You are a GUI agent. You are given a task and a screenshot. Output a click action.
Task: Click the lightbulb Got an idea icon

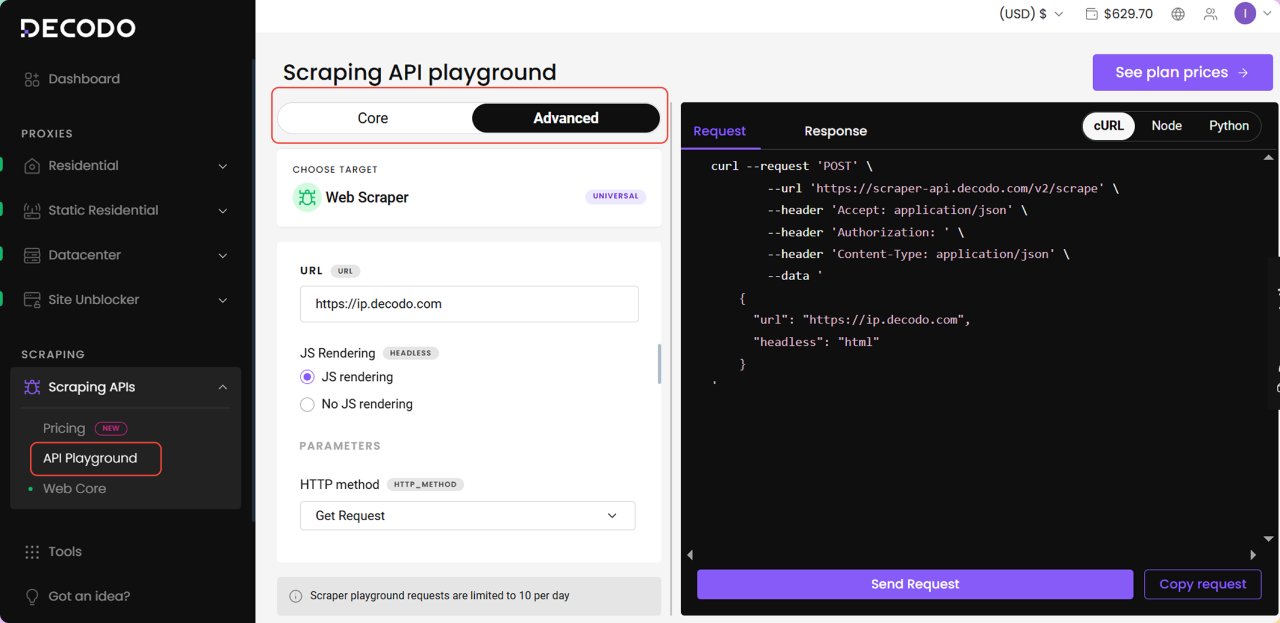click(x=32, y=597)
